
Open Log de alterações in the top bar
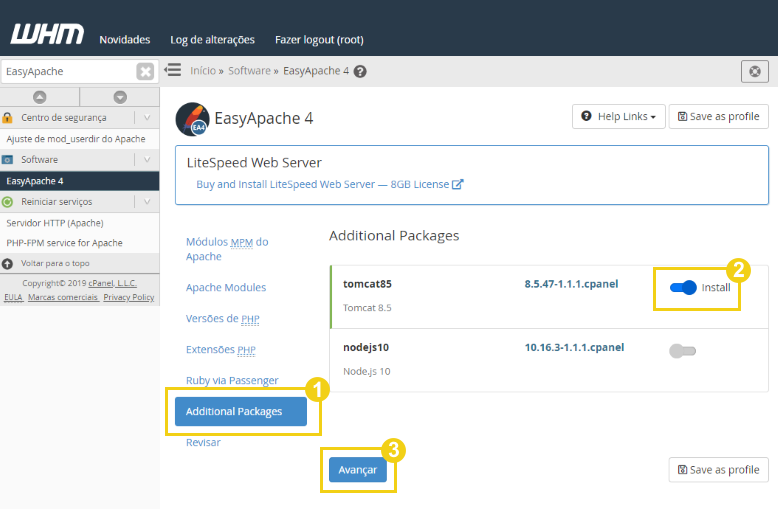point(212,40)
